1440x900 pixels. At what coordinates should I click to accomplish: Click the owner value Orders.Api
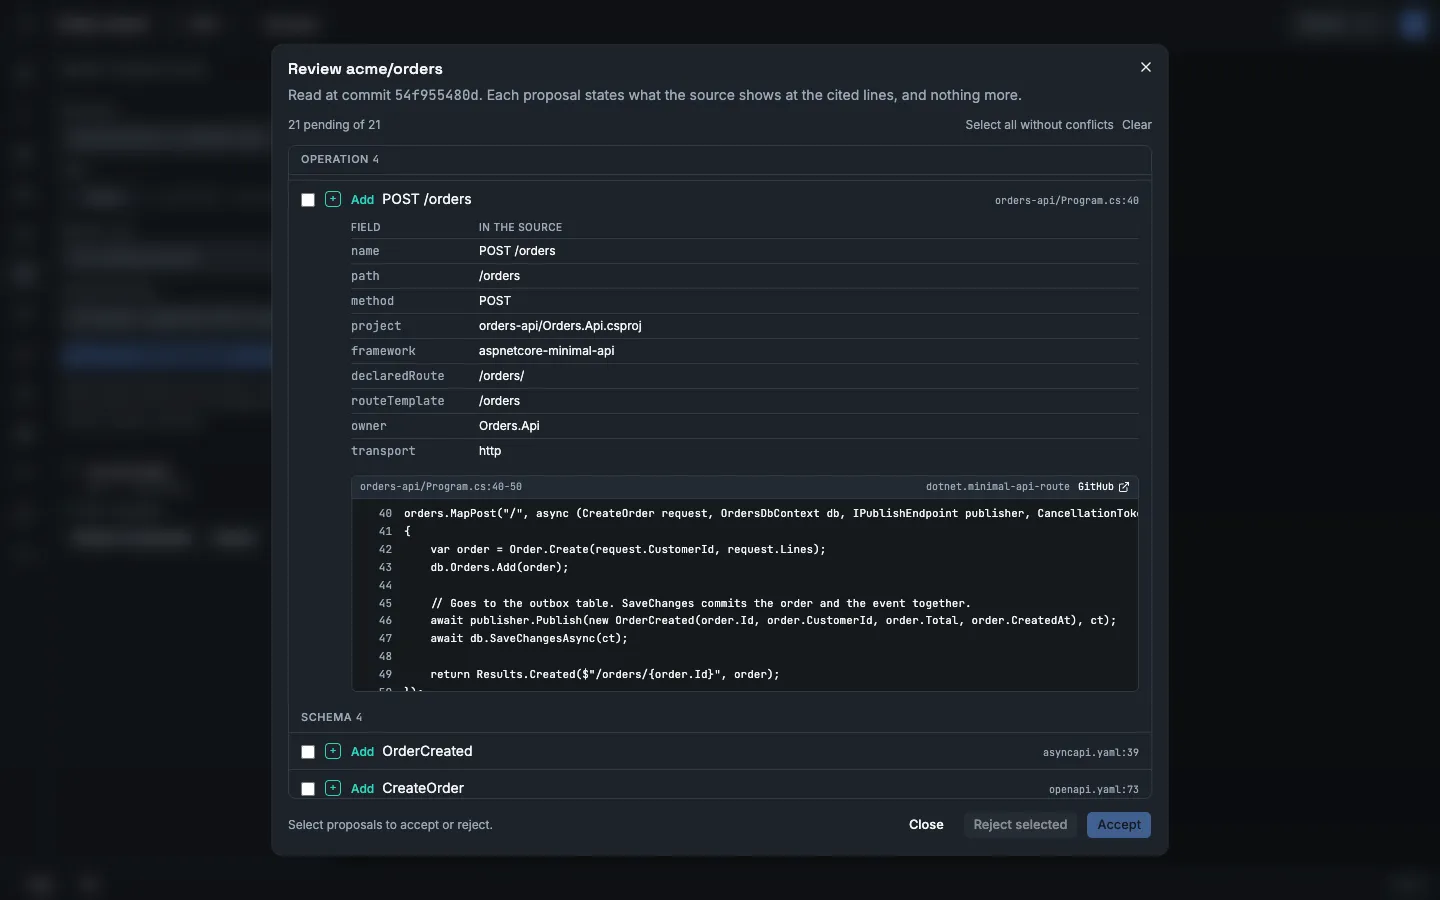(509, 426)
